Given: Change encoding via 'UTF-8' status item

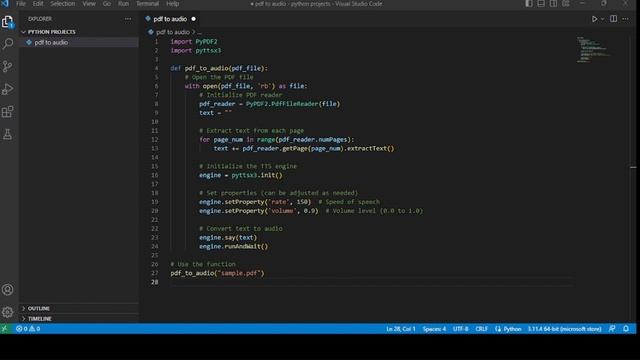Looking at the screenshot, I should (460, 329).
